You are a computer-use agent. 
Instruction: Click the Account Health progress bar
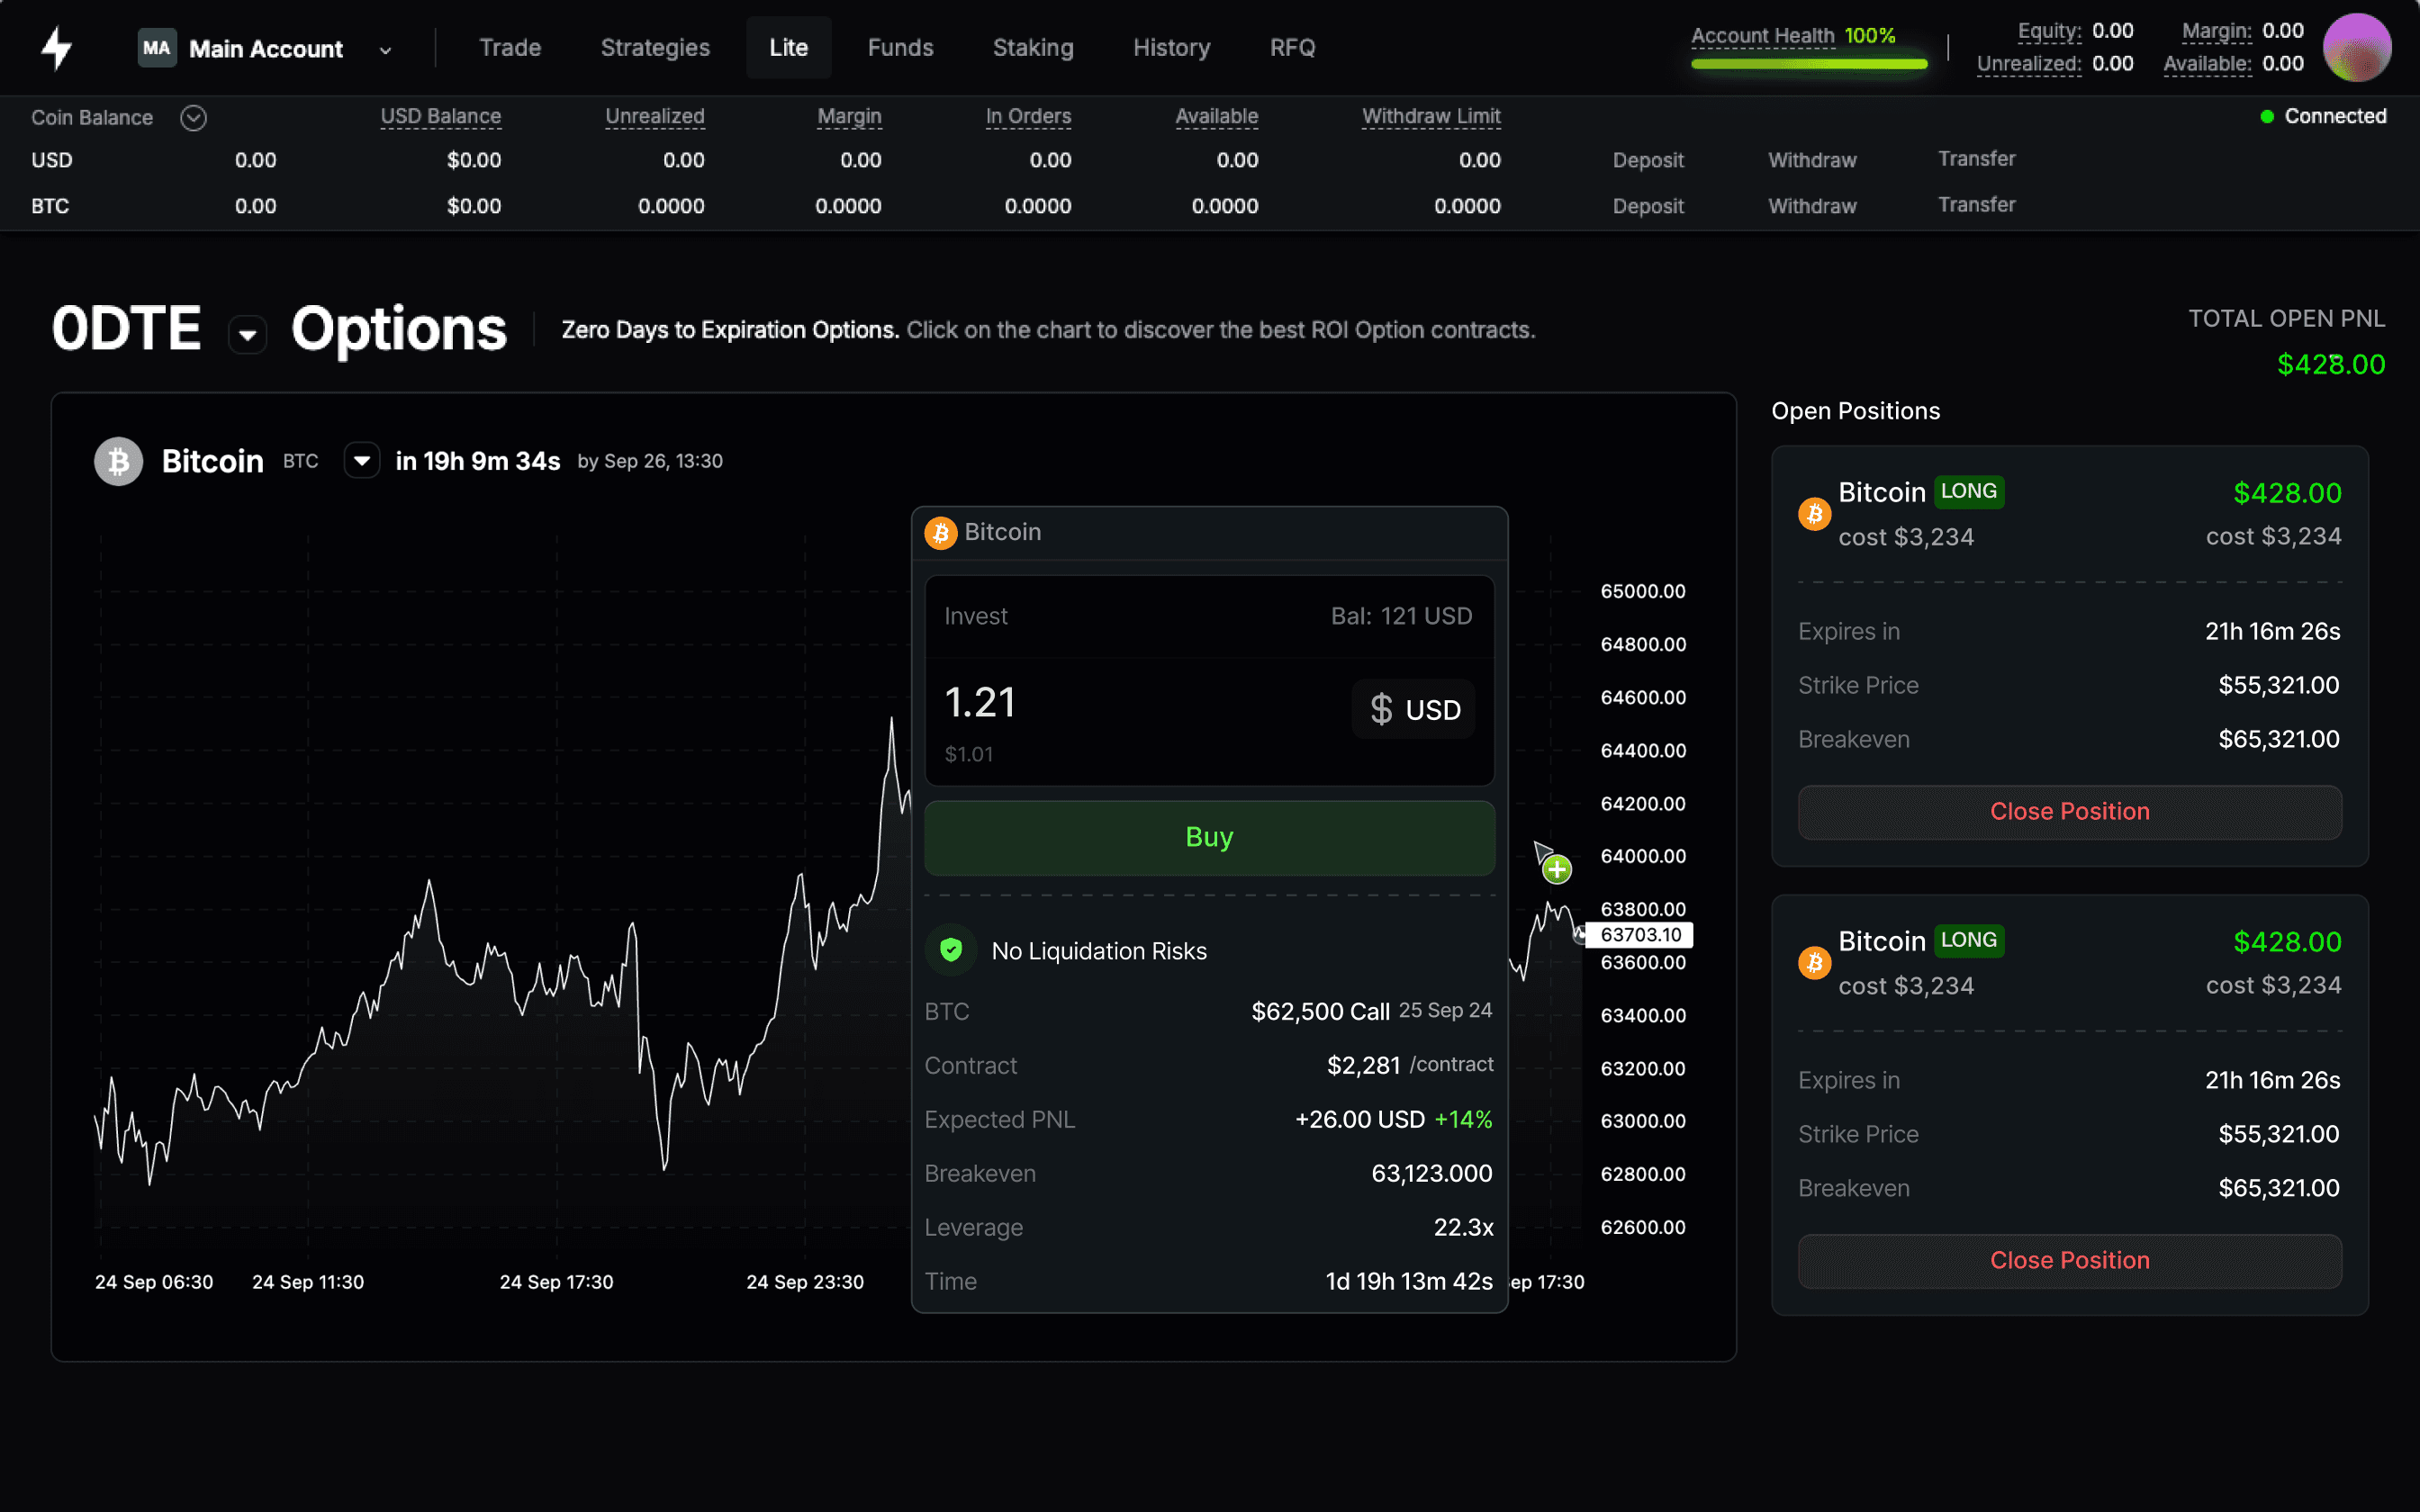coord(1808,64)
